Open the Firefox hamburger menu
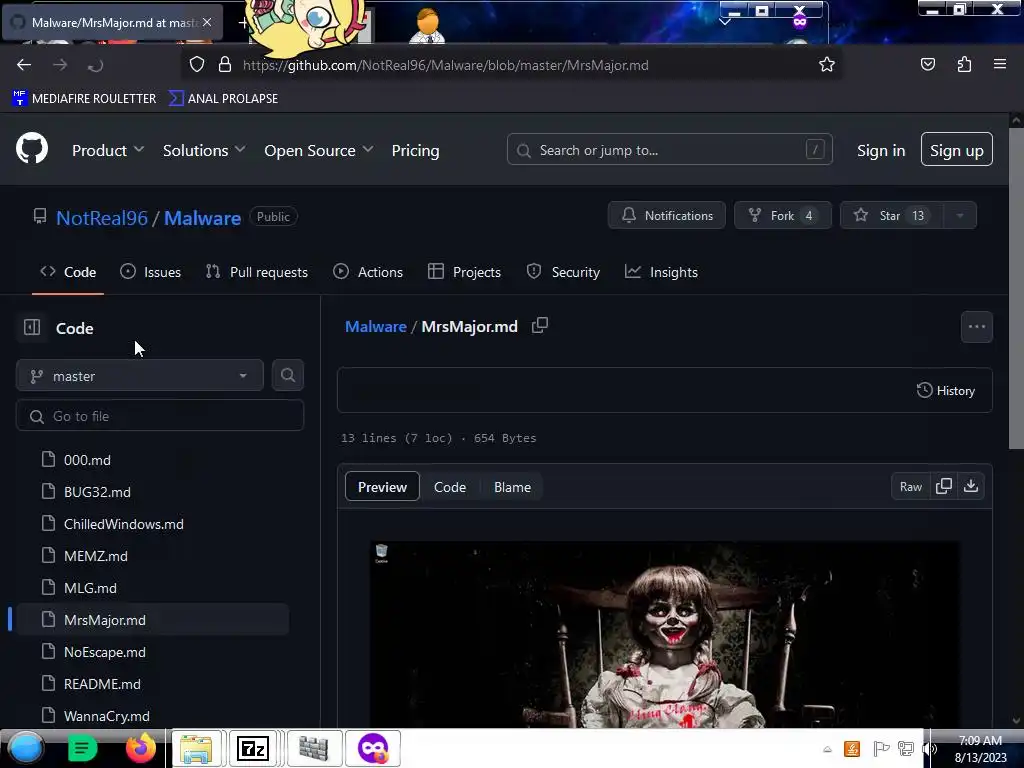This screenshot has height=768, width=1024. 999,64
